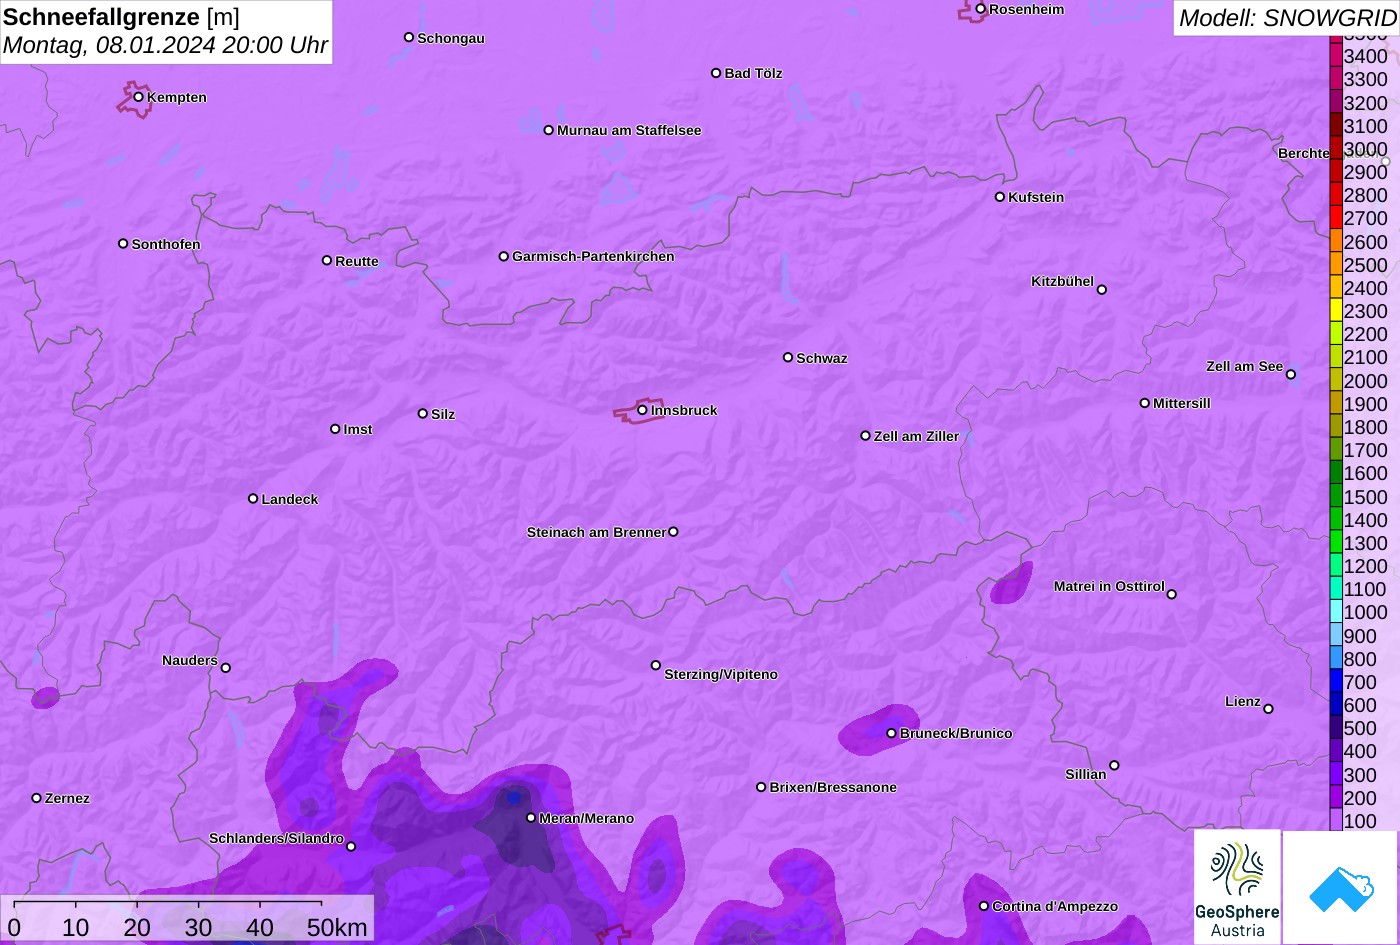Click the Bruneck/Brunico marker dot

[x=892, y=733]
